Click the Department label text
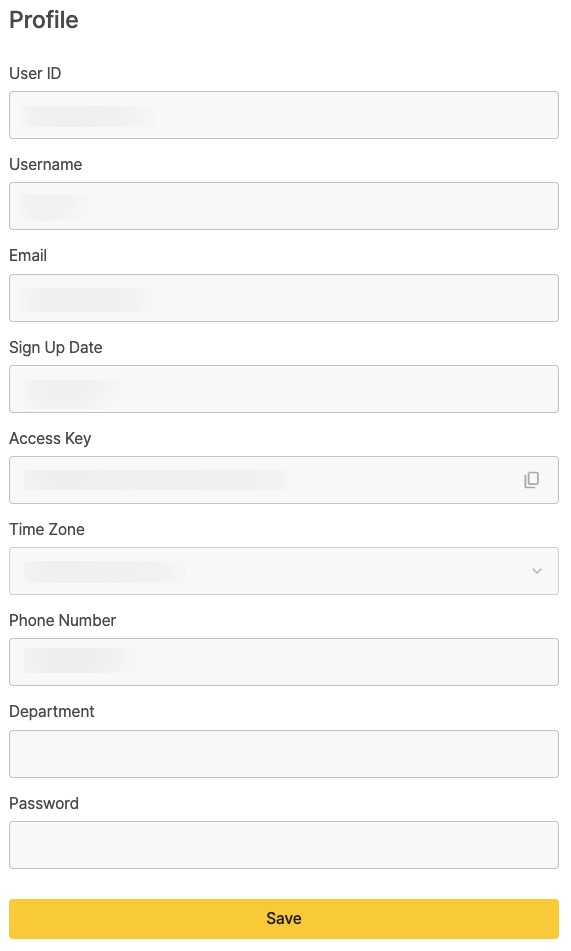 coord(52,711)
